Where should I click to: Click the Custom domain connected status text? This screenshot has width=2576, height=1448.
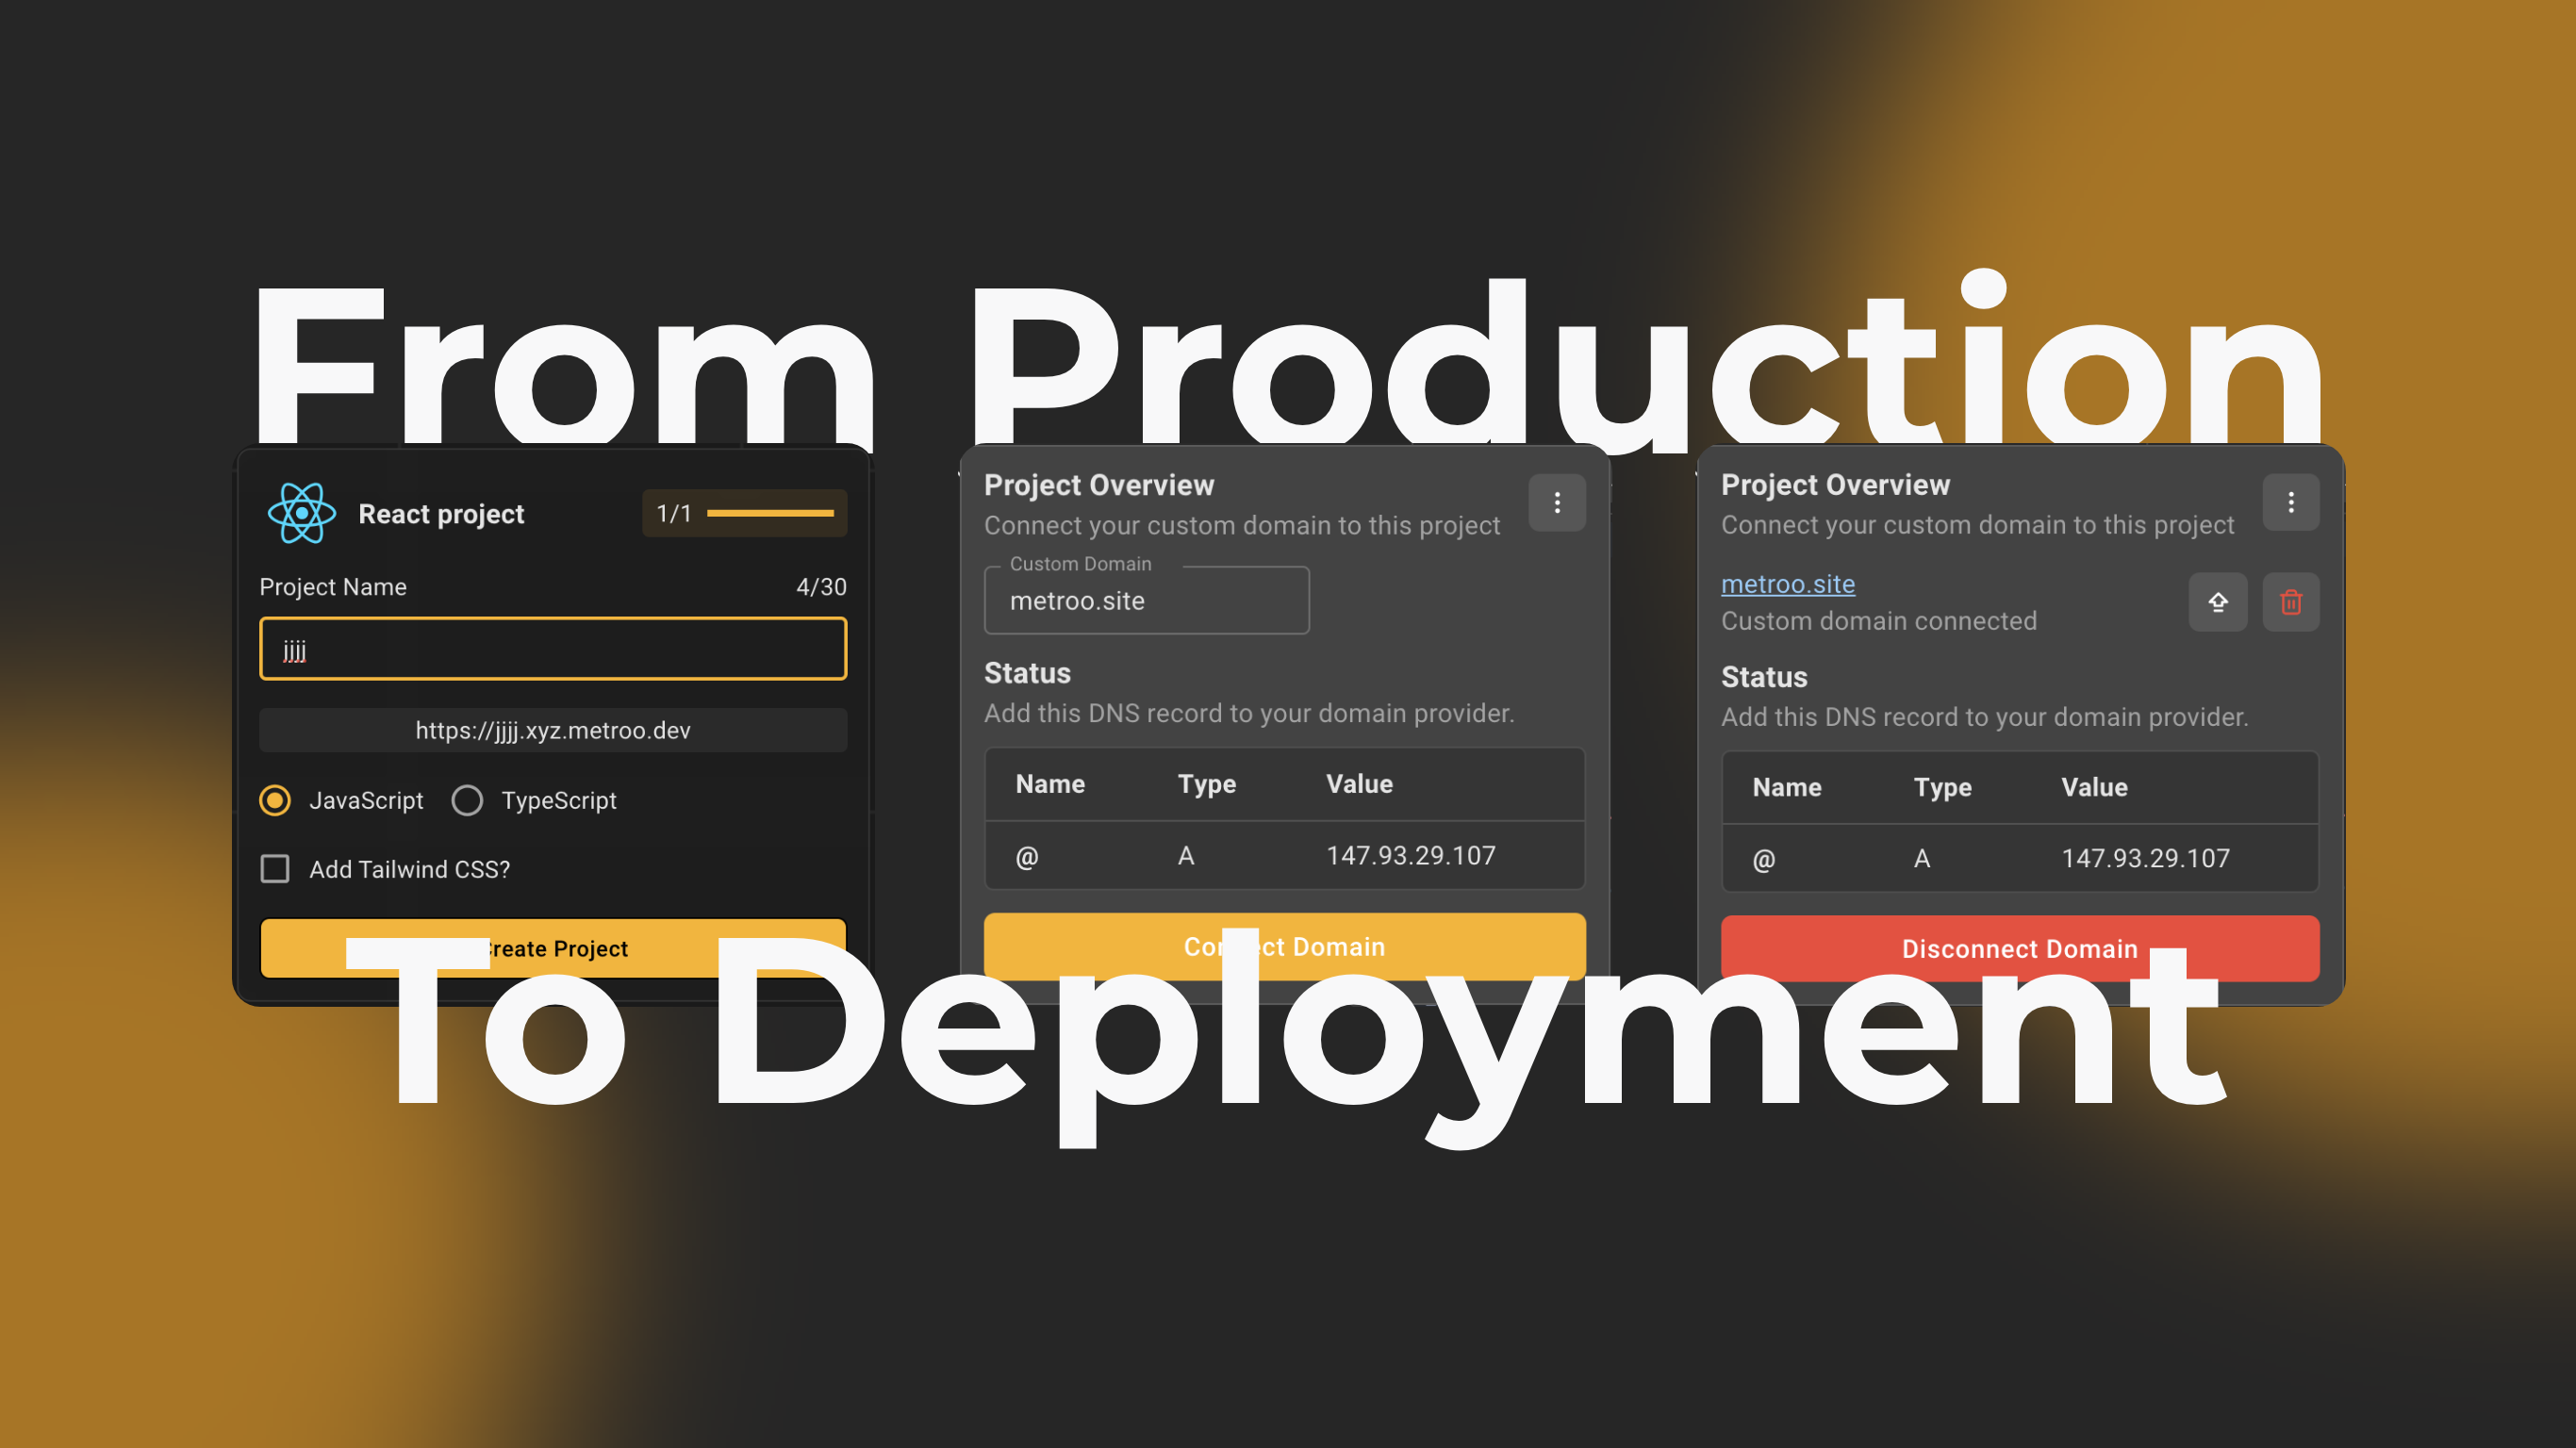point(1879,621)
